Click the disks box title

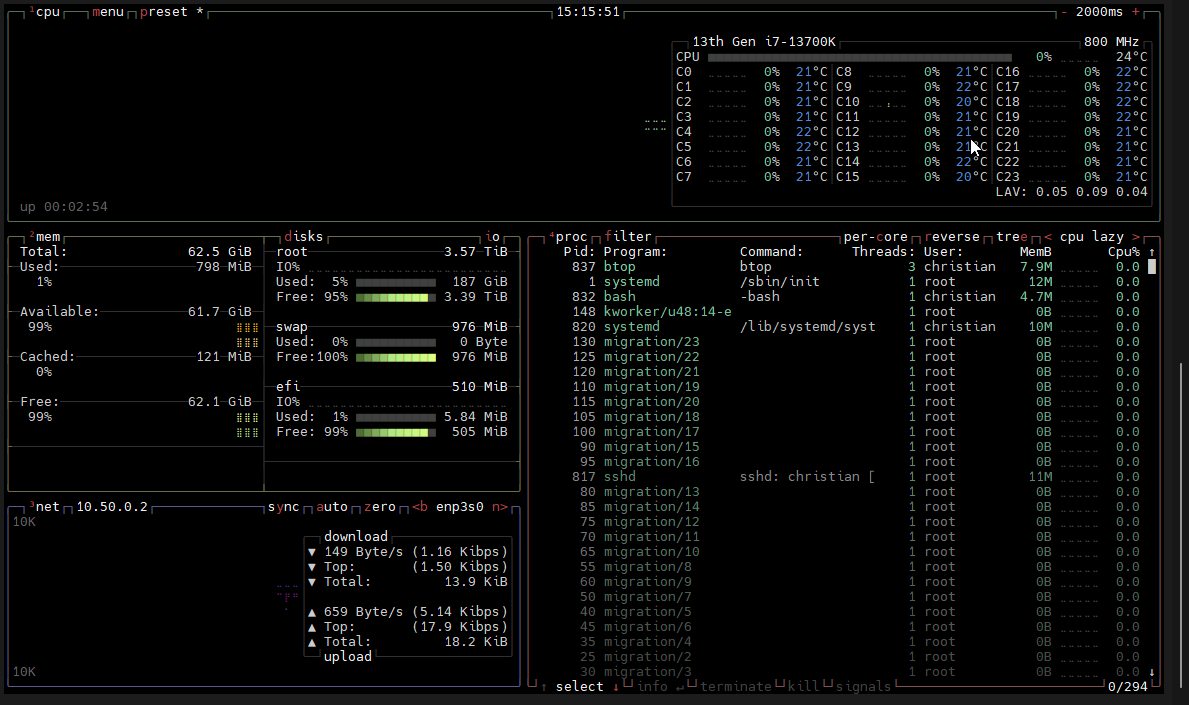pos(304,237)
